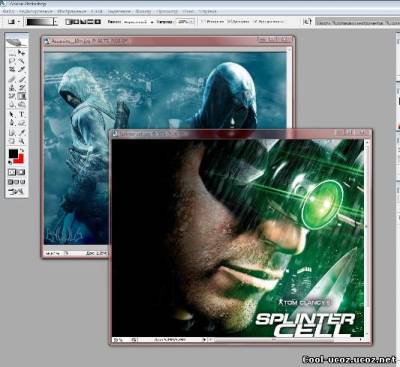Activate the Gradient tool

coord(22,96)
